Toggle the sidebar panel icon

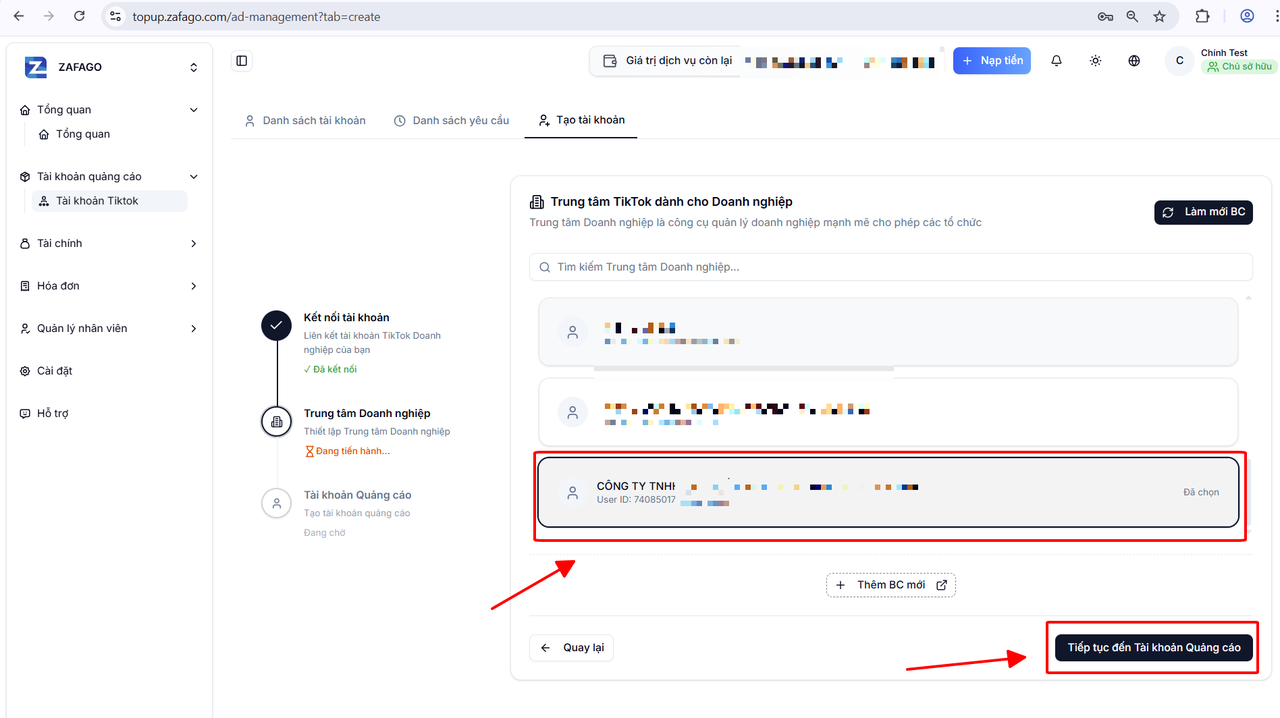click(x=242, y=61)
